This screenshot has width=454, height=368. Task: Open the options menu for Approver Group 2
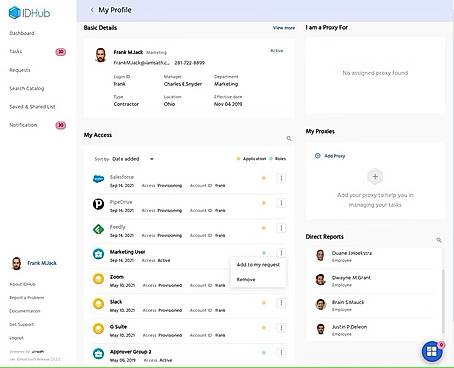pyautogui.click(x=281, y=353)
